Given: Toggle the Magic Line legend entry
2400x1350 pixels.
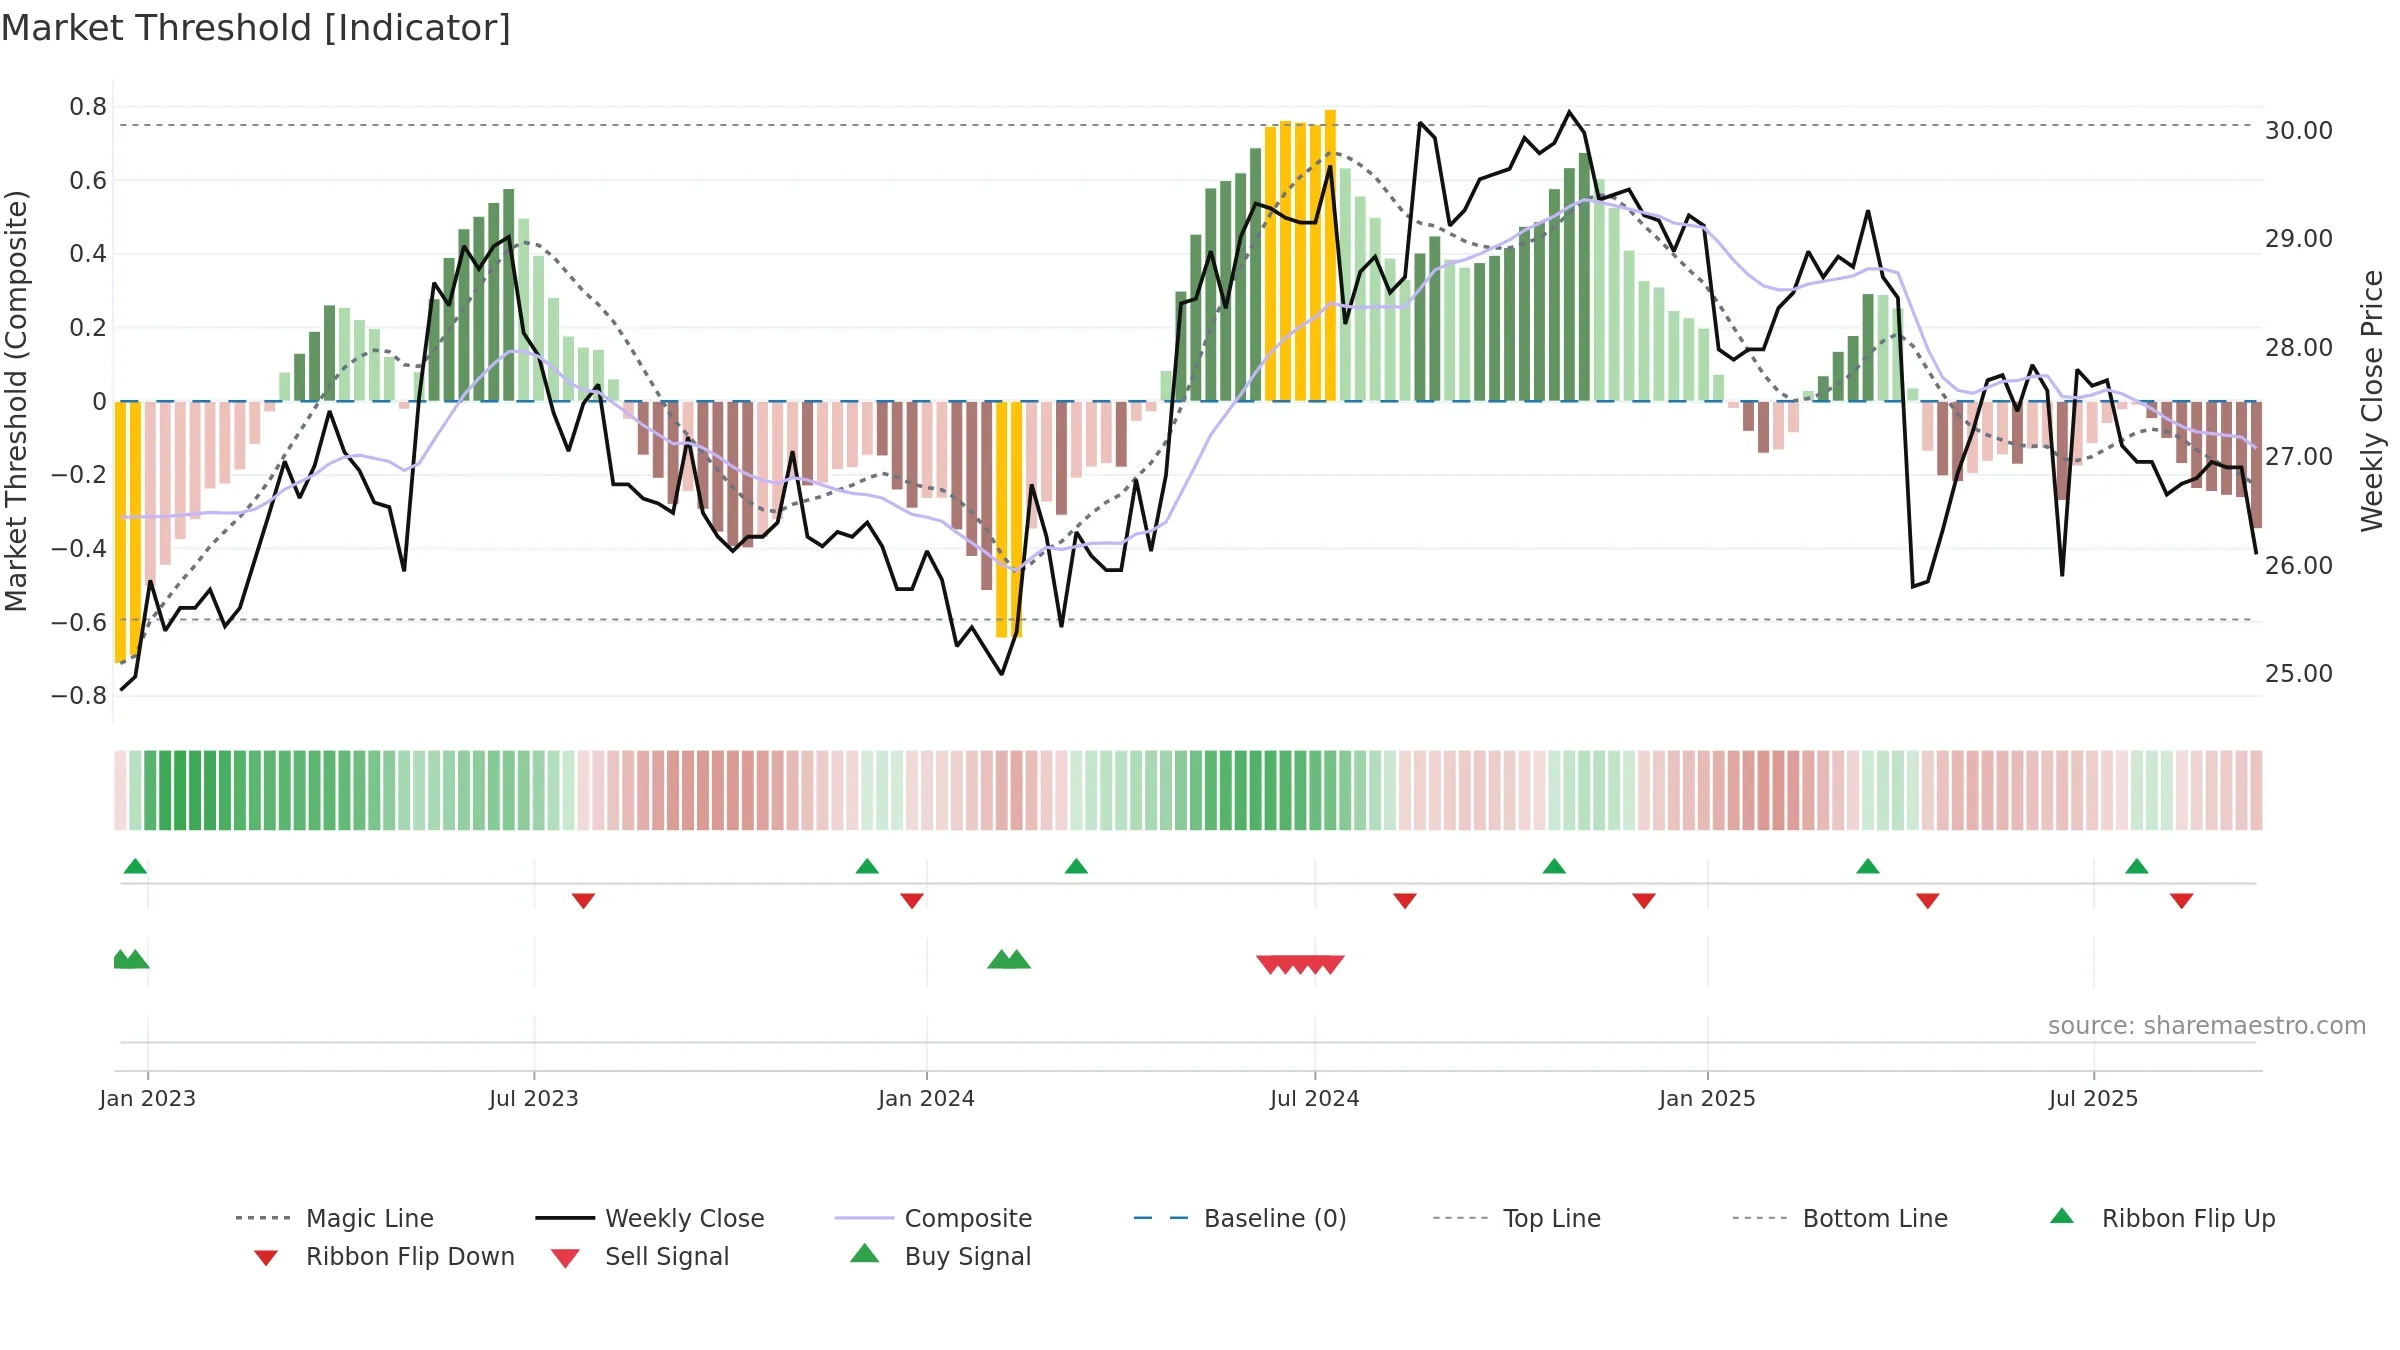Looking at the screenshot, I should coord(335,1218).
